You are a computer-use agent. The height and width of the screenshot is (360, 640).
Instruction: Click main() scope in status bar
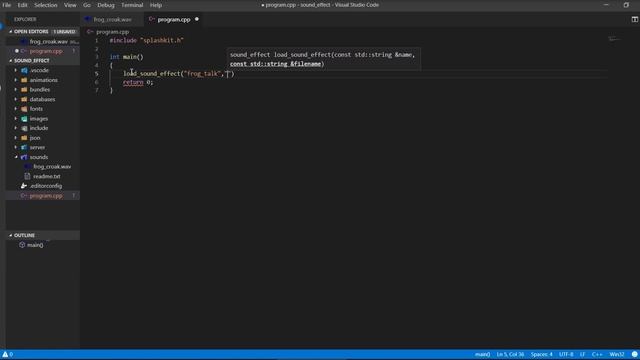[482, 354]
